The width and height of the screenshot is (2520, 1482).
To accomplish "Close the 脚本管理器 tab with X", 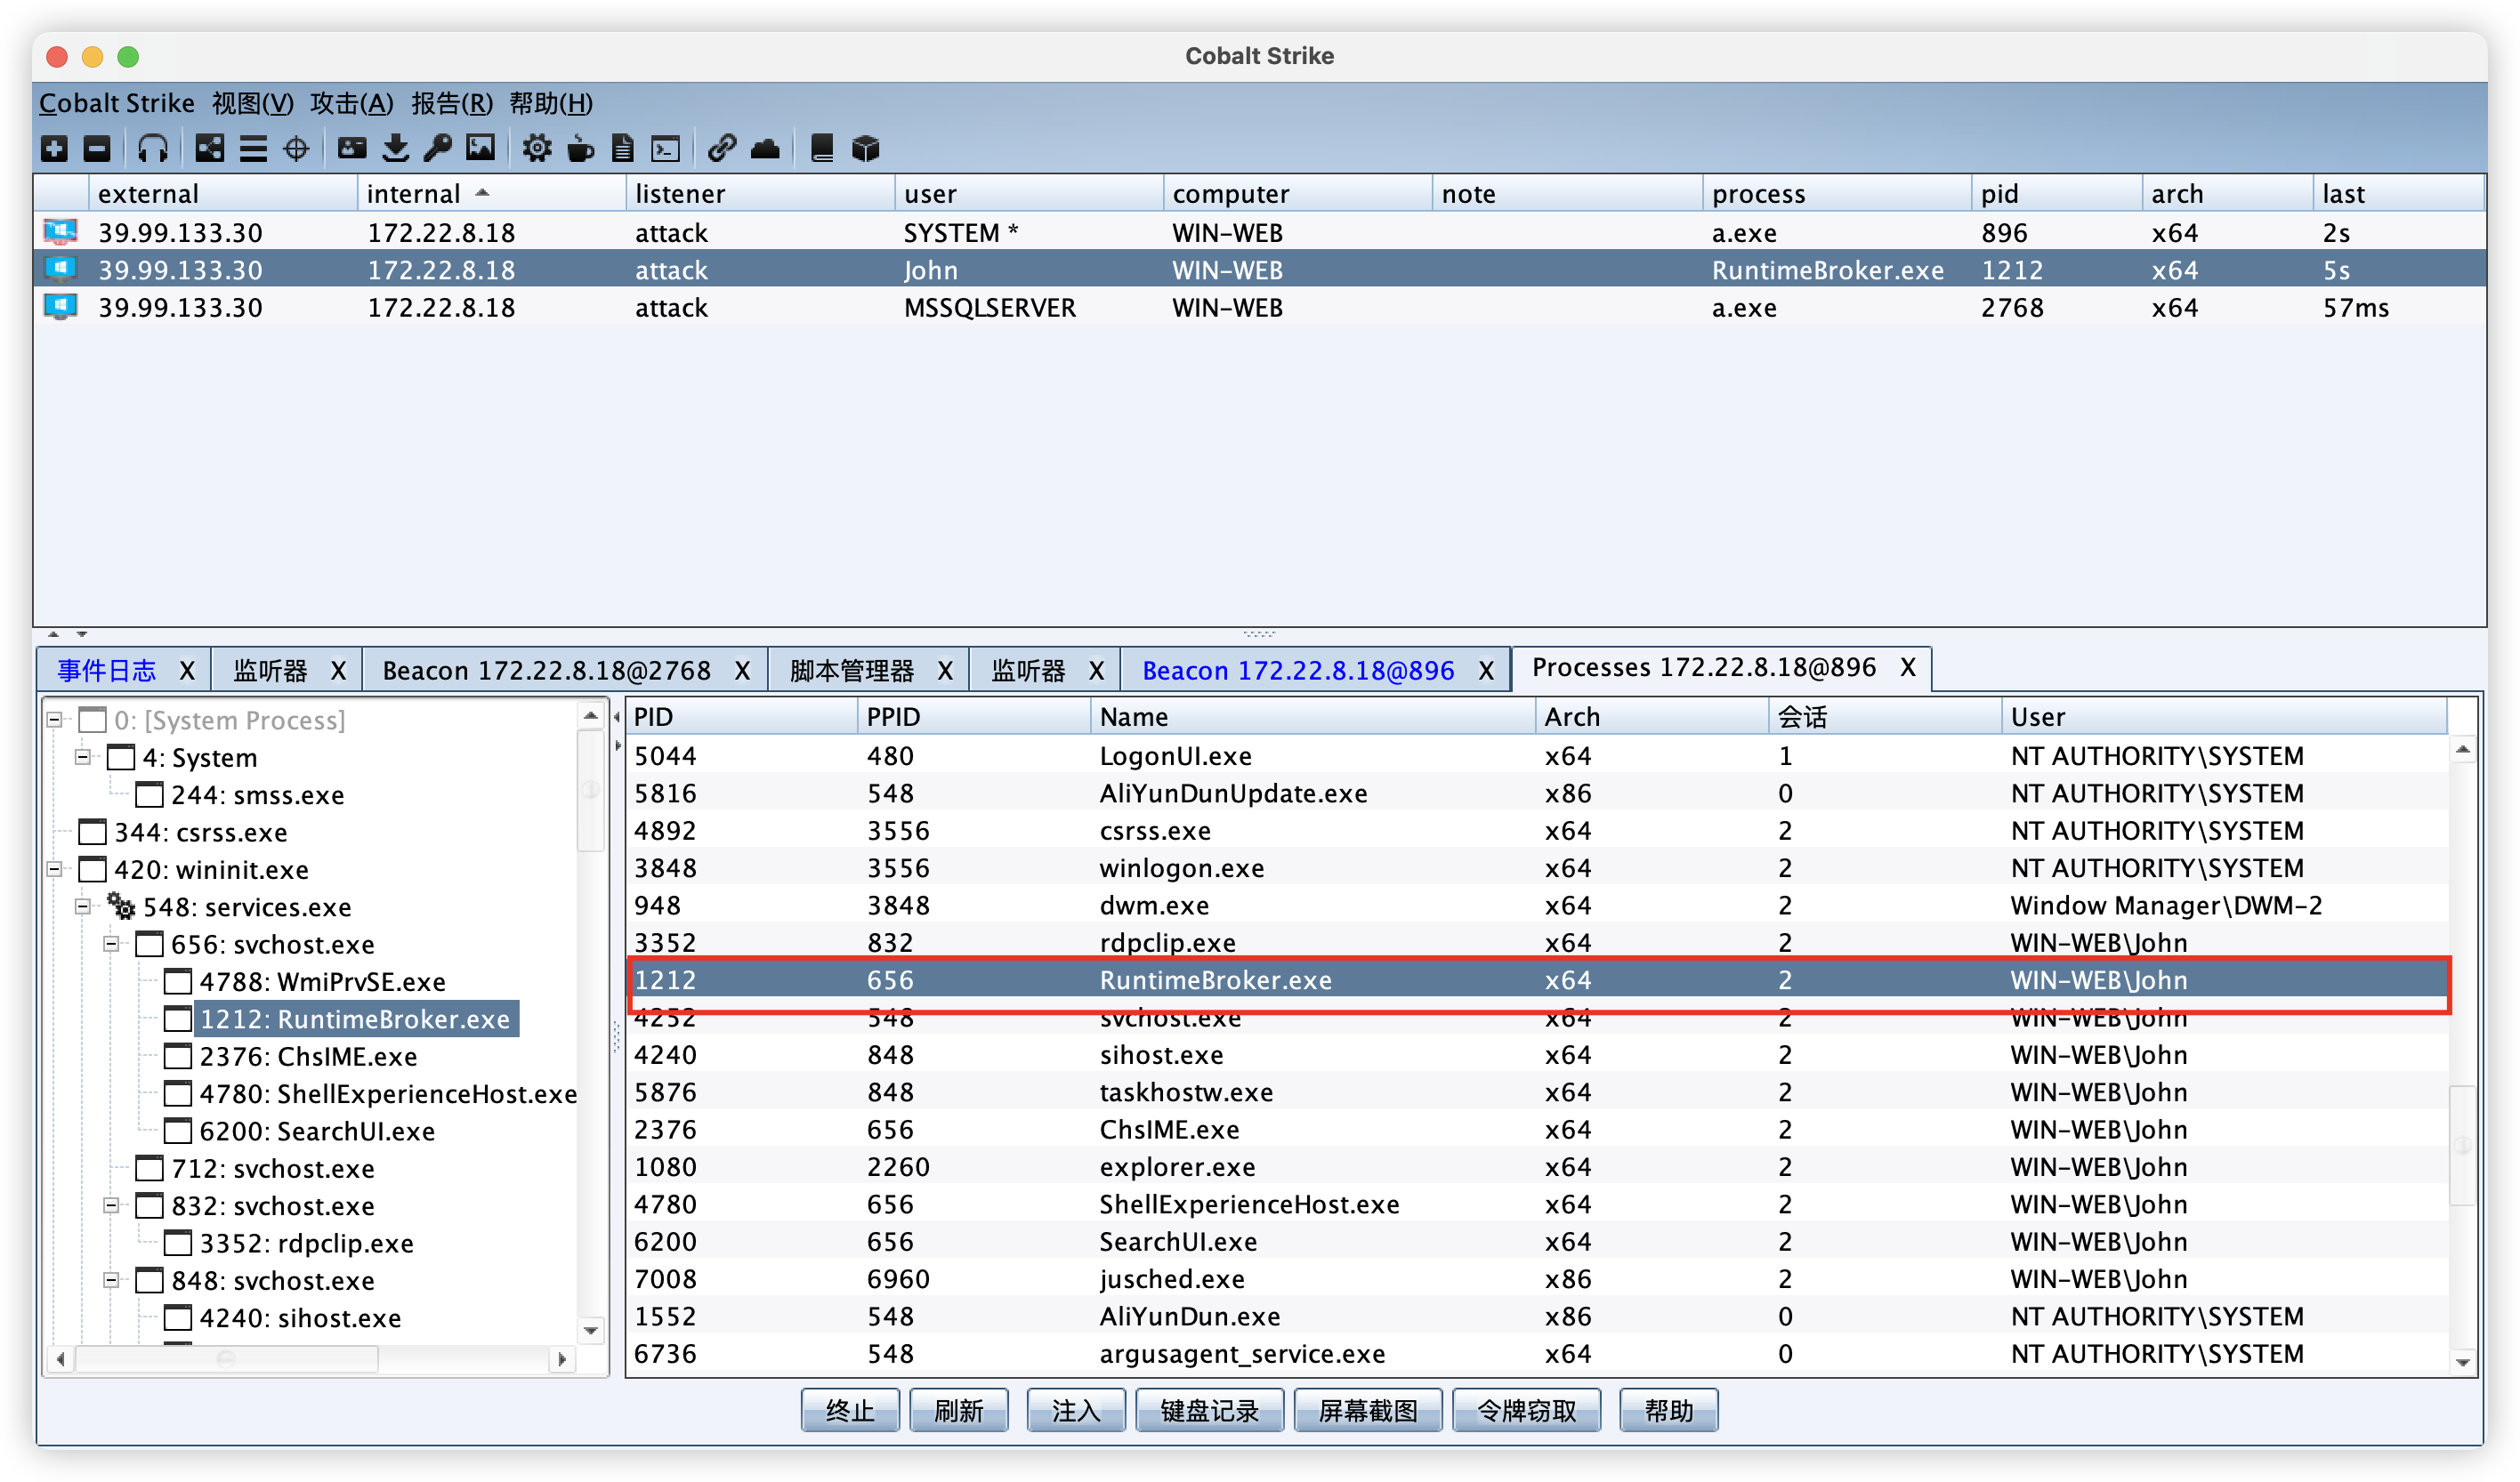I will tap(945, 670).
